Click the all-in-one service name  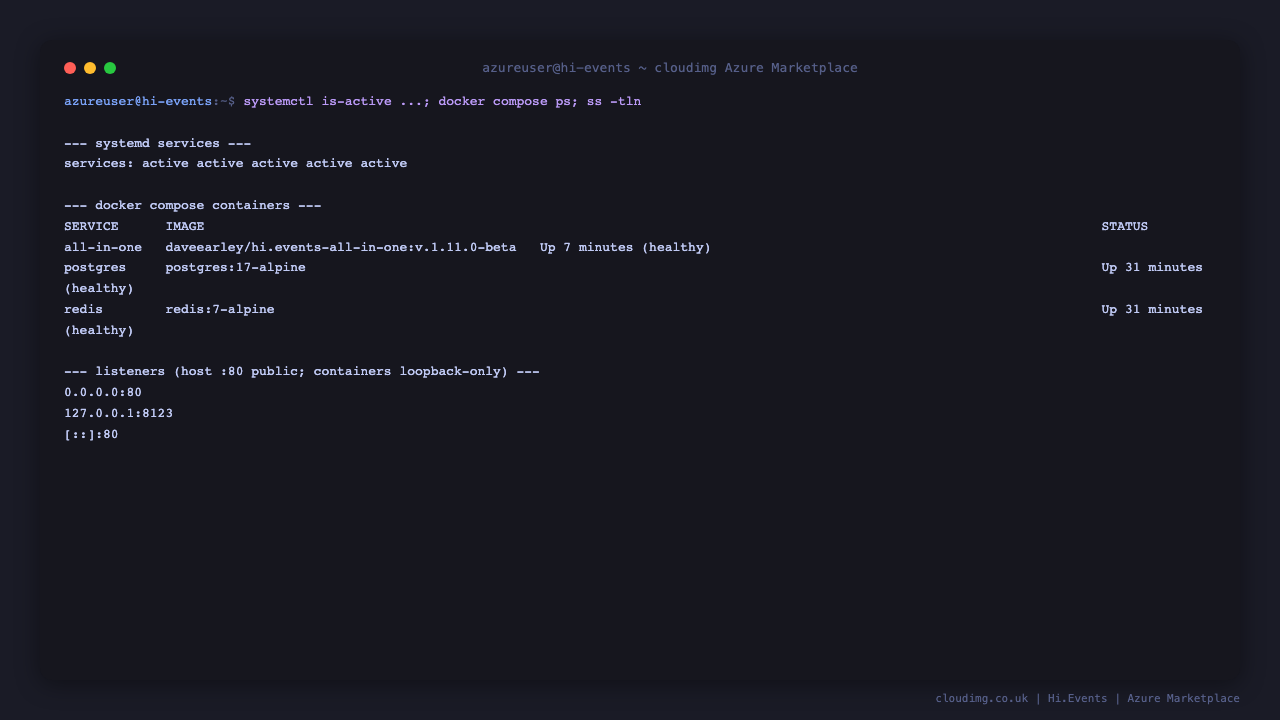pyautogui.click(x=103, y=247)
